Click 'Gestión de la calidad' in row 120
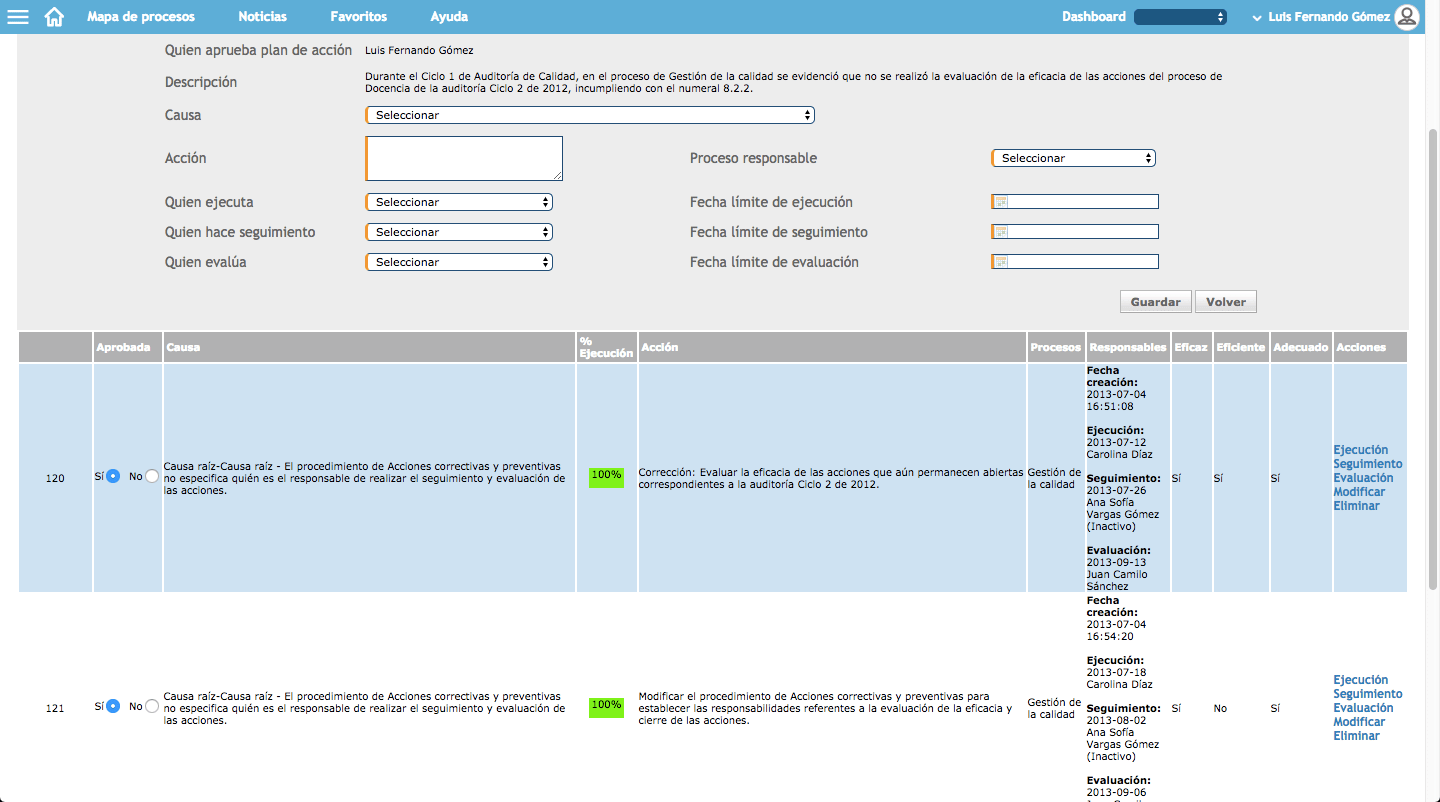The image size is (1440, 802). click(x=1054, y=478)
